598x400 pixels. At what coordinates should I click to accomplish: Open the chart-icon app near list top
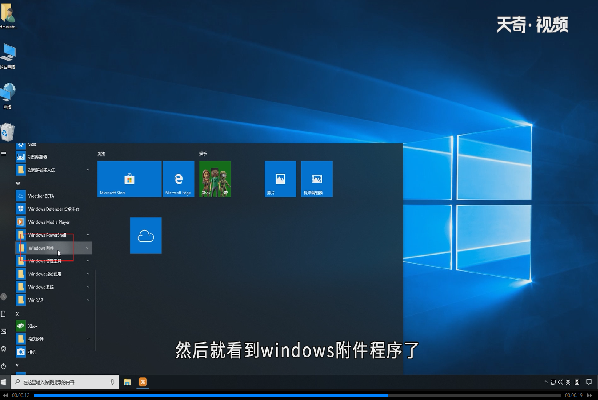[53, 157]
